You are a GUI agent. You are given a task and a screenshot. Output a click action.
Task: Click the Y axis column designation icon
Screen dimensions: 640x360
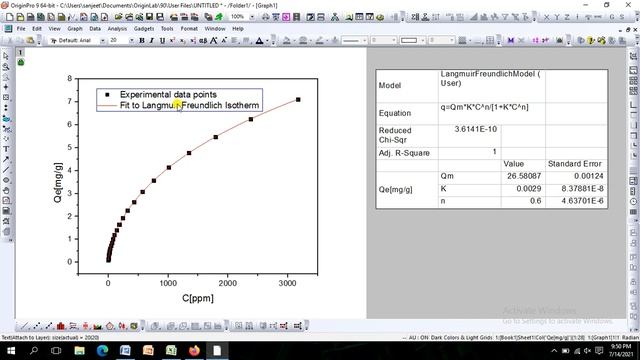click(557, 17)
